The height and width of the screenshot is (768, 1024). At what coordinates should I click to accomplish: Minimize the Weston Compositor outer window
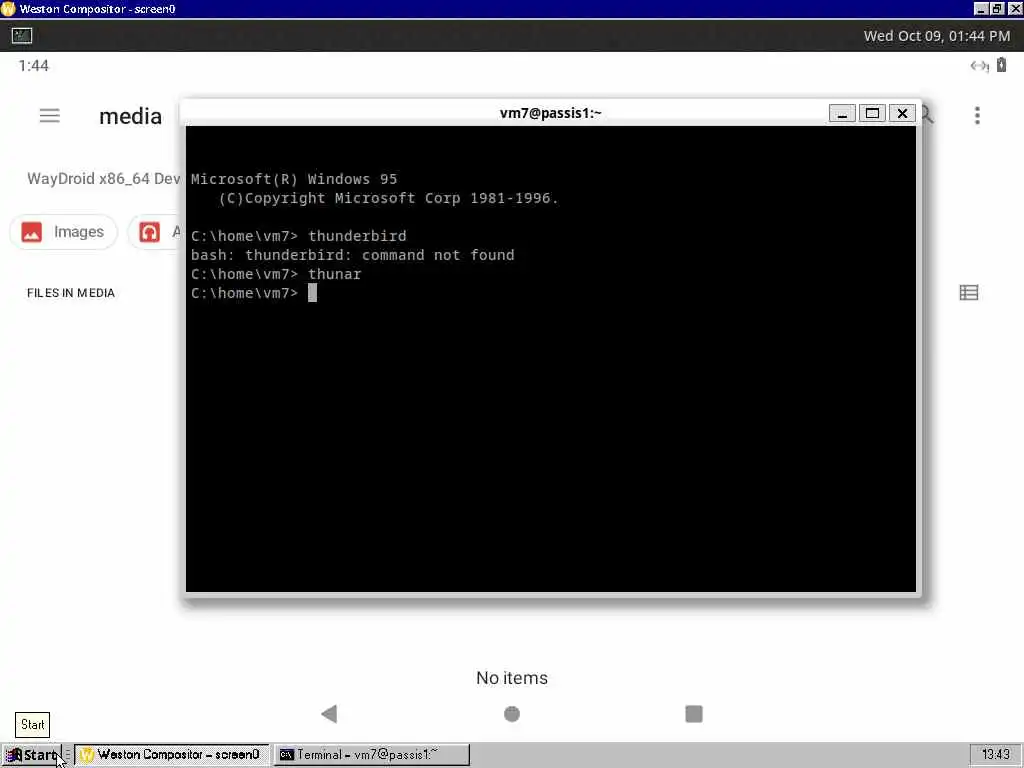coord(981,9)
